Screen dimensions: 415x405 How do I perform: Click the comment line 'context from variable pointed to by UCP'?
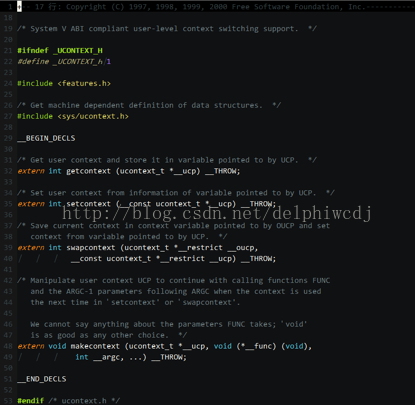[129, 237]
